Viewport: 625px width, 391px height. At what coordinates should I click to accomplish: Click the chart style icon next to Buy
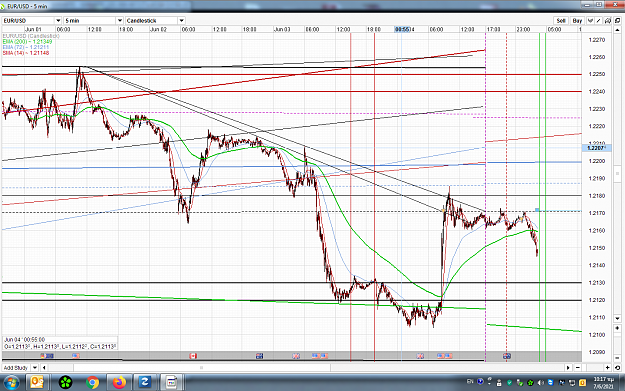(x=590, y=20)
